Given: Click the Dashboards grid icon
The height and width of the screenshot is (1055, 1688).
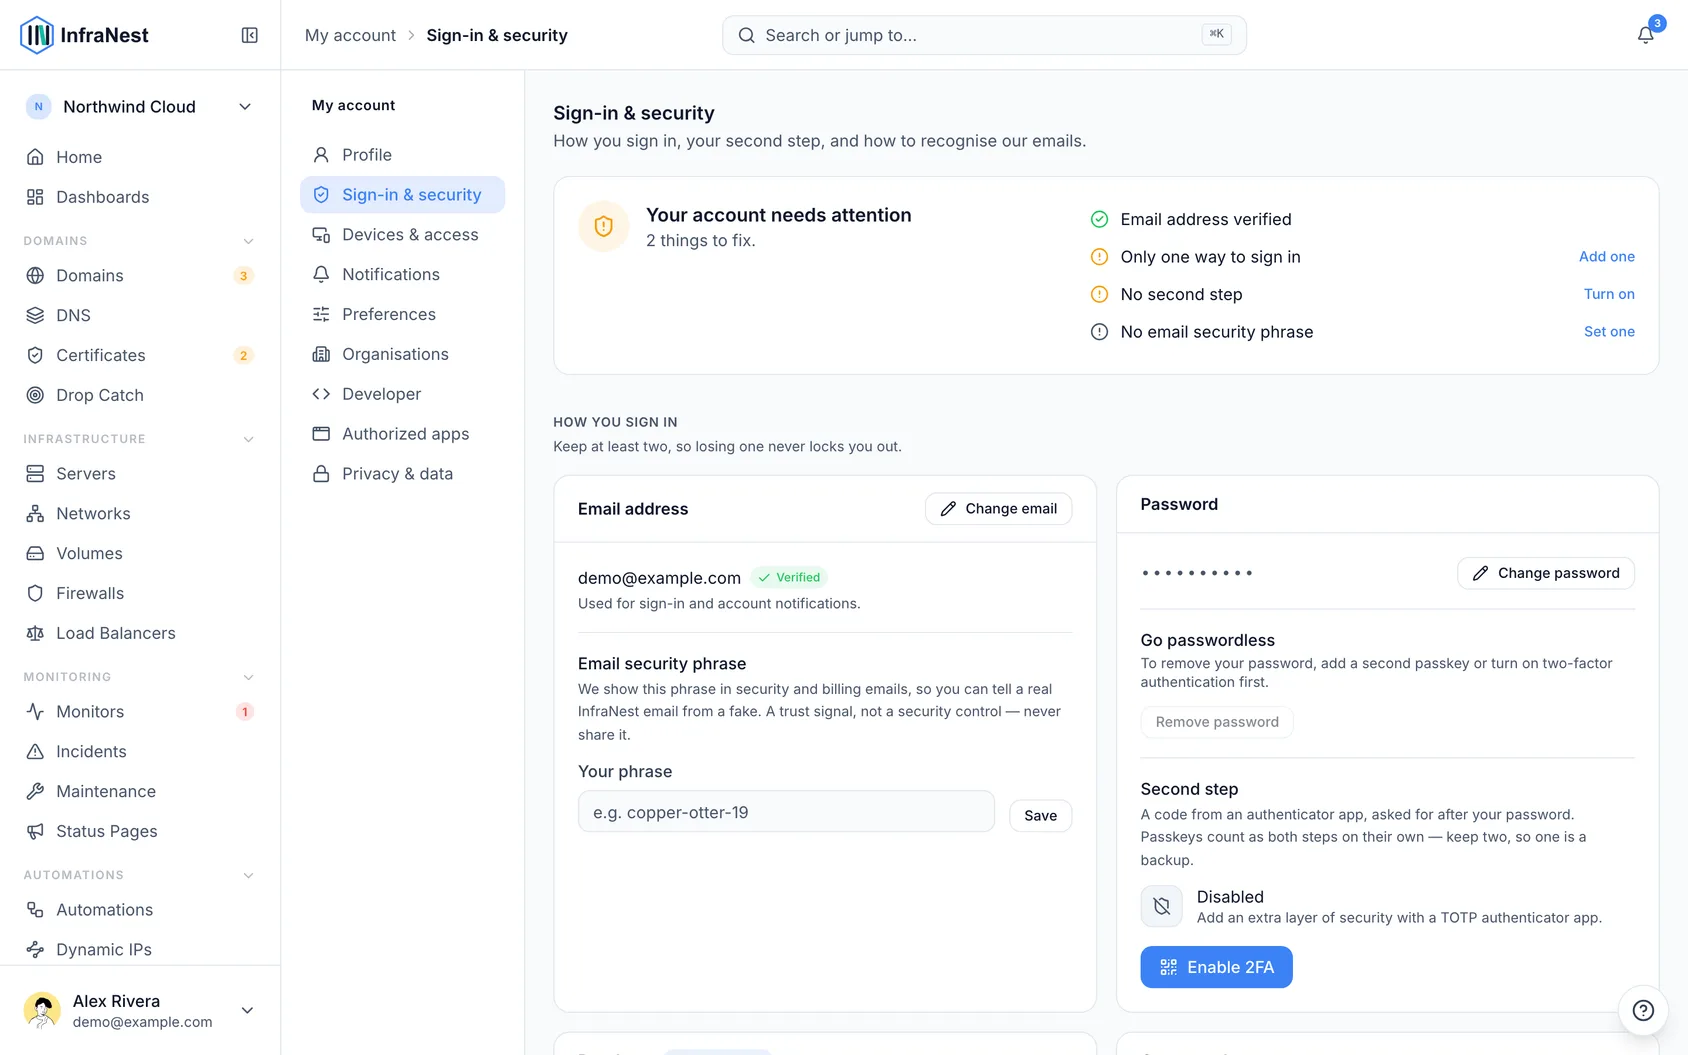Looking at the screenshot, I should click(x=35, y=197).
